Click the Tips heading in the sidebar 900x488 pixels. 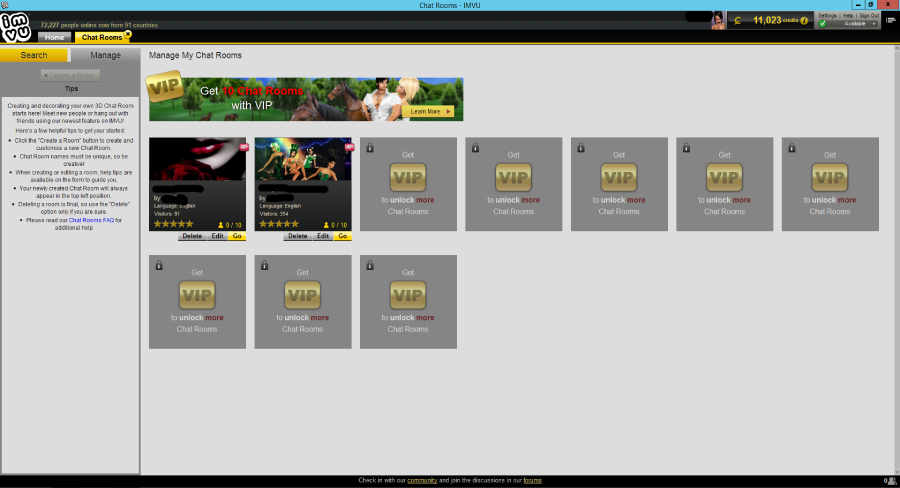pyautogui.click(x=71, y=89)
